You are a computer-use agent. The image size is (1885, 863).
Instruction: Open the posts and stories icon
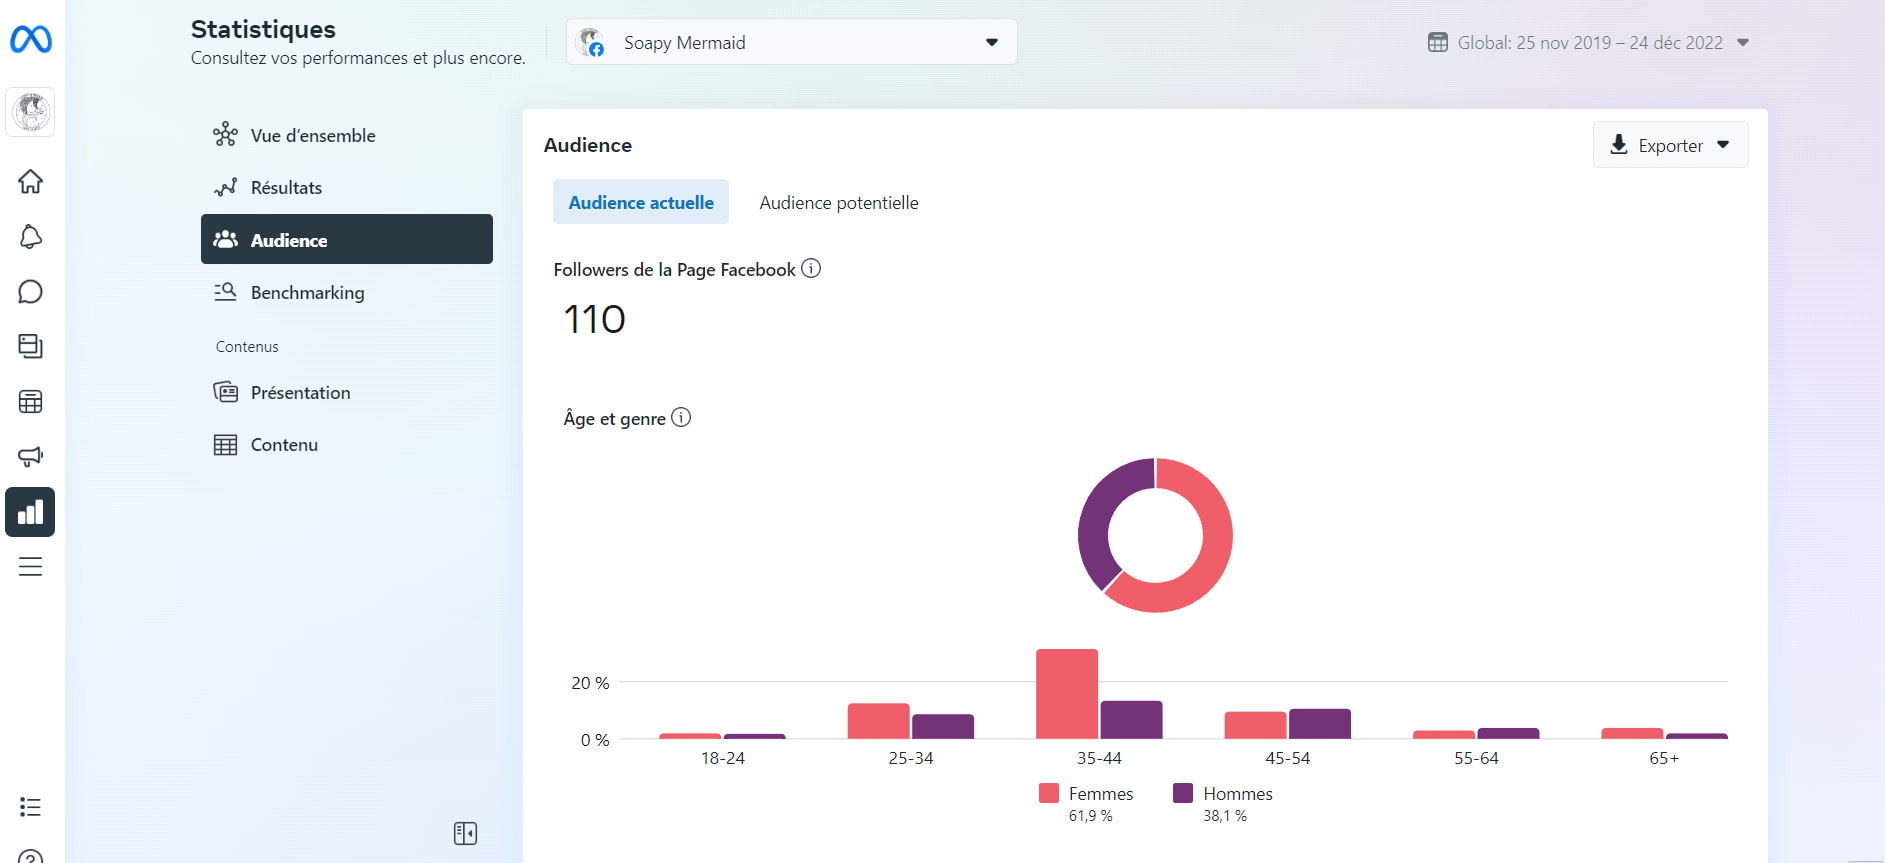pyautogui.click(x=30, y=347)
